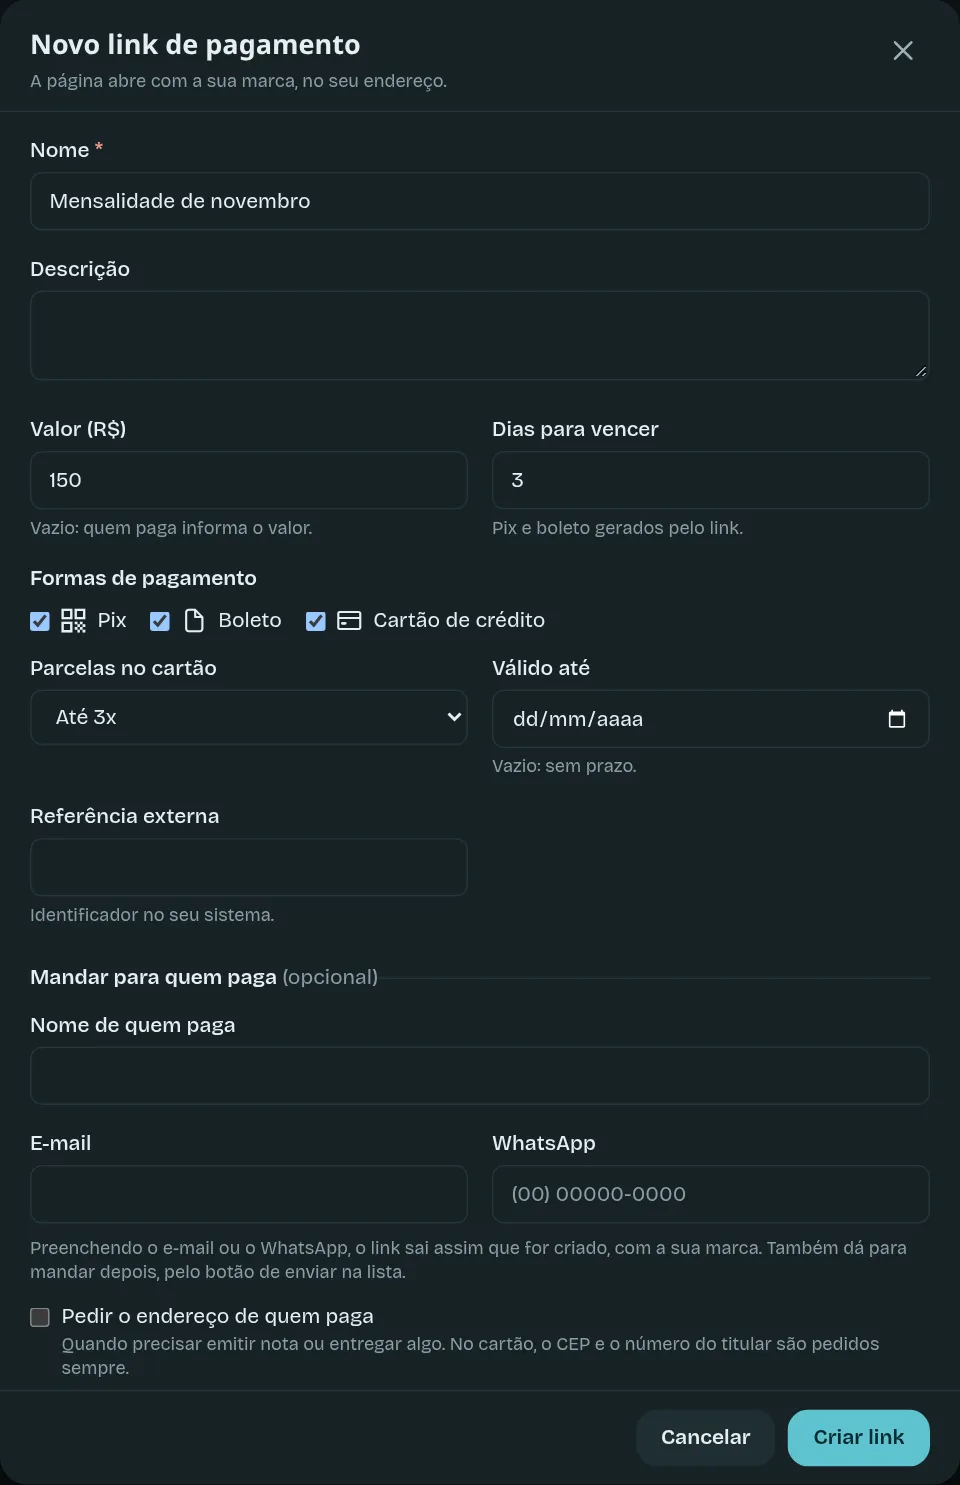
Task: Click the hint 'Vazio: quem paga informa o valor.'
Action: coord(171,528)
